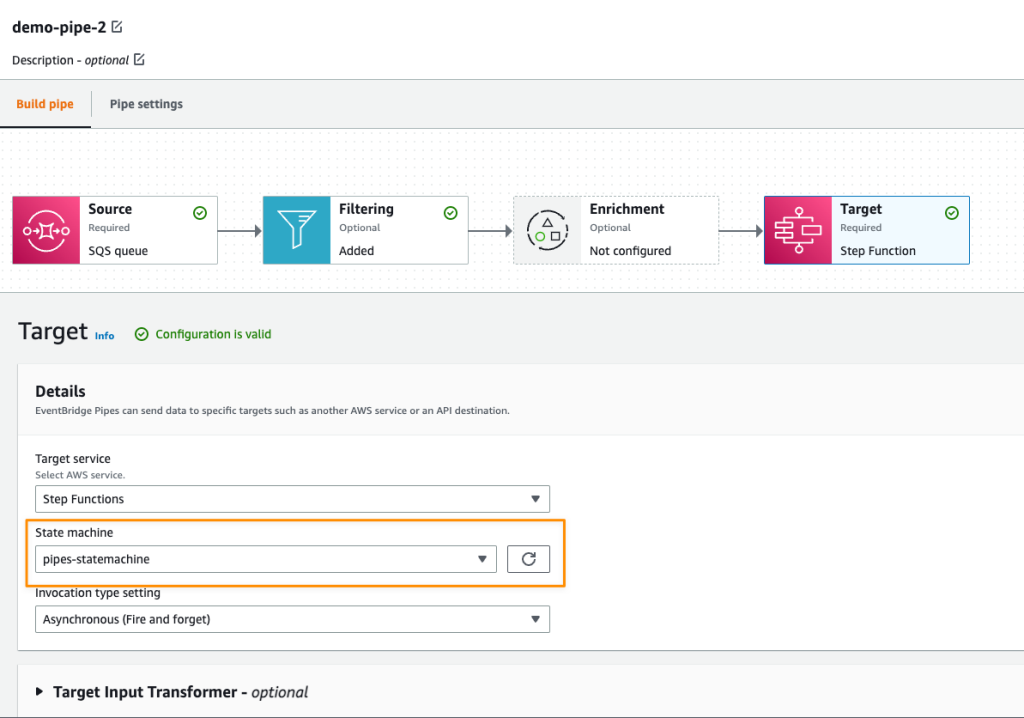
Task: Click the Step Function Target icon
Action: [798, 230]
